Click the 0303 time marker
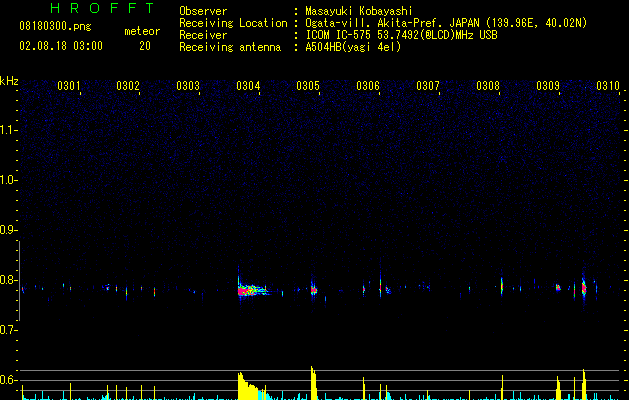This screenshot has height=400, width=629. pyautogui.click(x=188, y=86)
